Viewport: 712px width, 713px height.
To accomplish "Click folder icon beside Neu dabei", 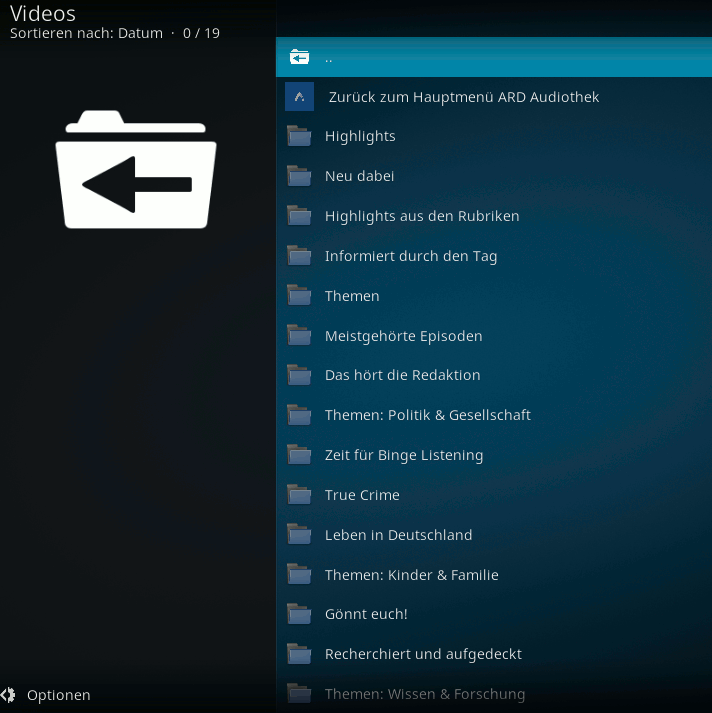I will click(299, 176).
